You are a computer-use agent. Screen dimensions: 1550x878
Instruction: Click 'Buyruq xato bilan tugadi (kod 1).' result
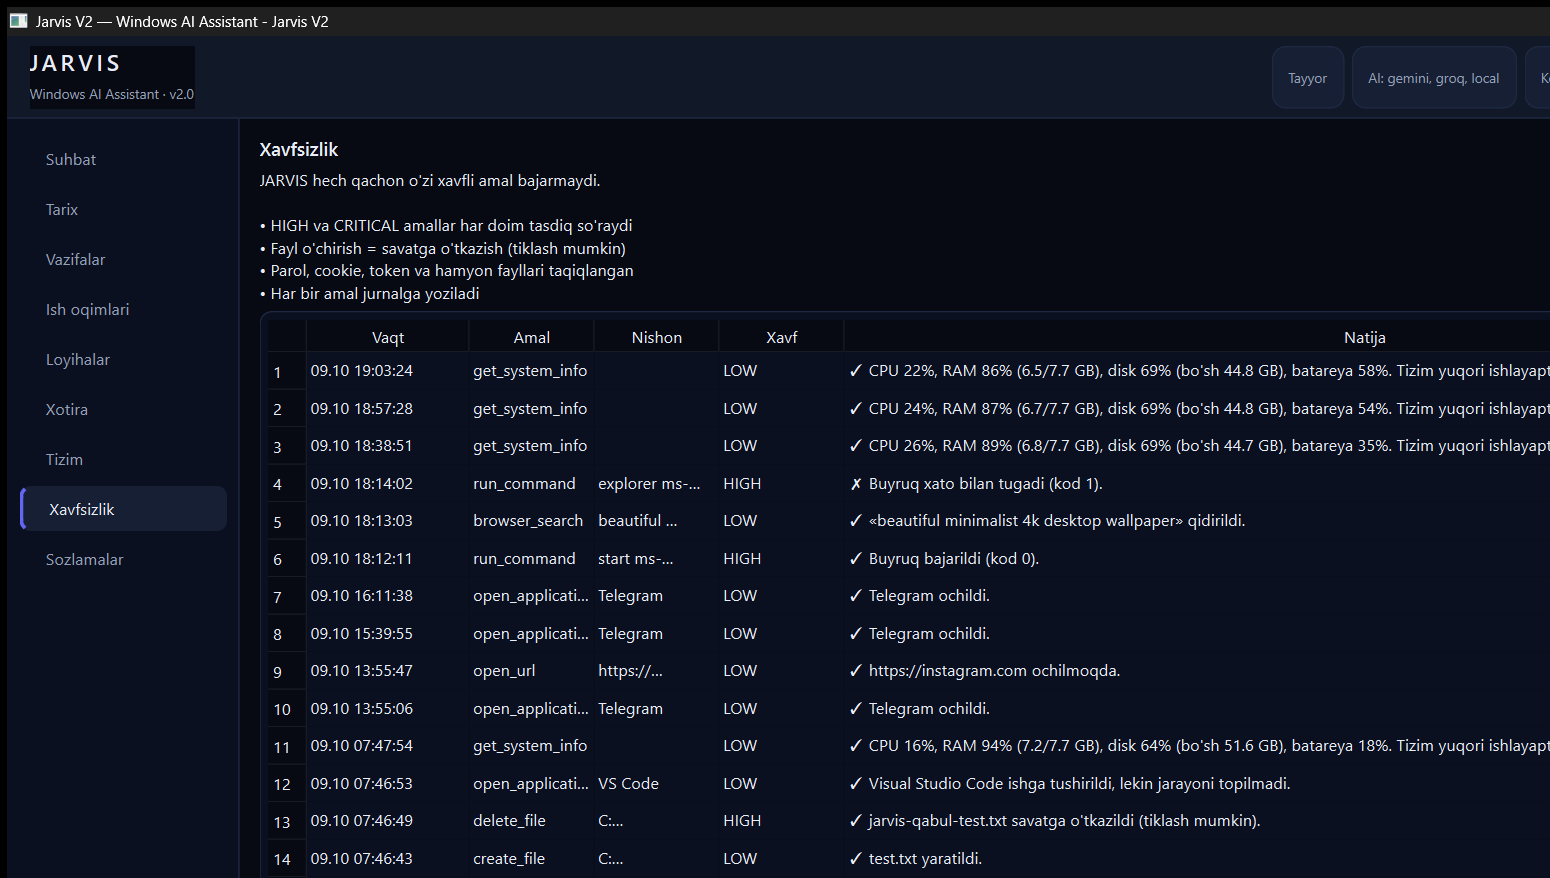tap(985, 484)
